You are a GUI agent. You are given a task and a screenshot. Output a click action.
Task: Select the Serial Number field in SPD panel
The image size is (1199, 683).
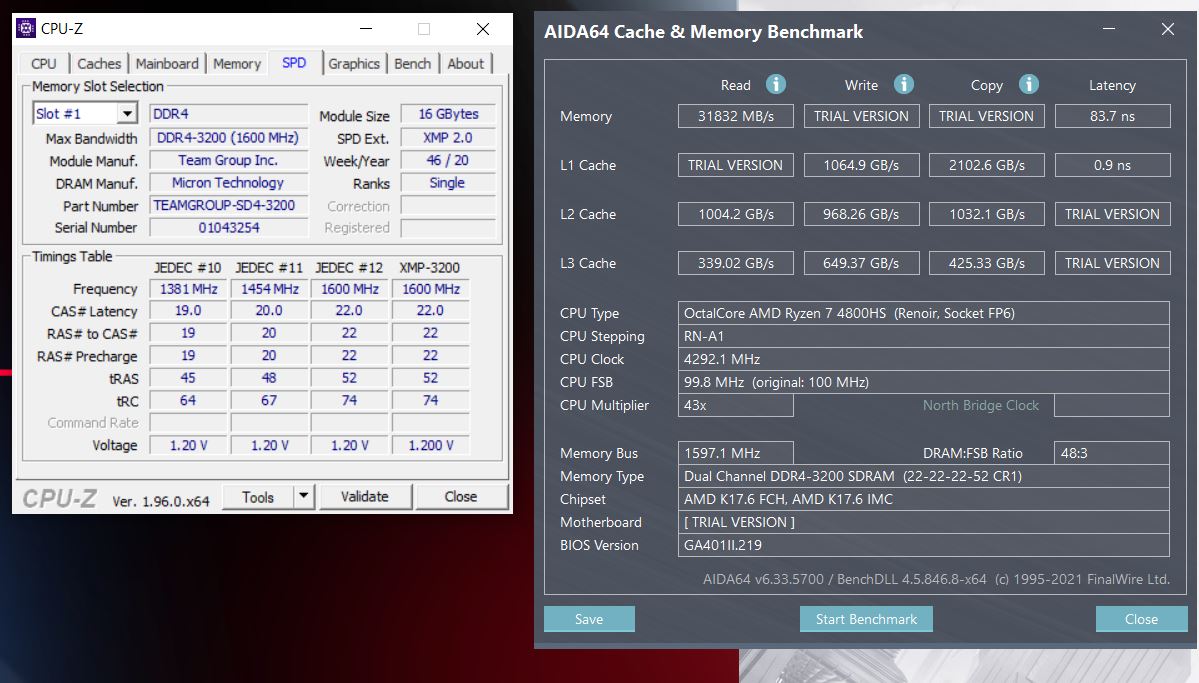[227, 228]
